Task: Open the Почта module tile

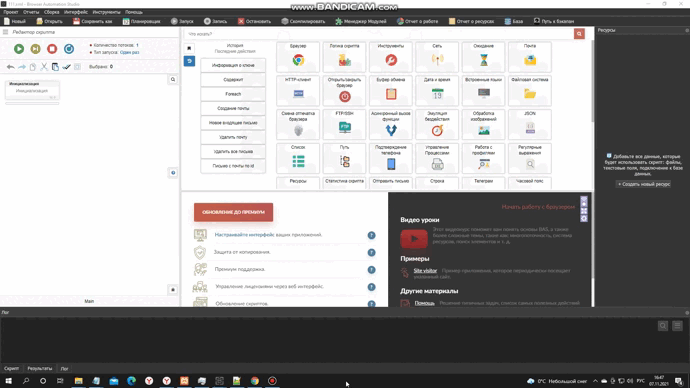Action: coord(530,57)
